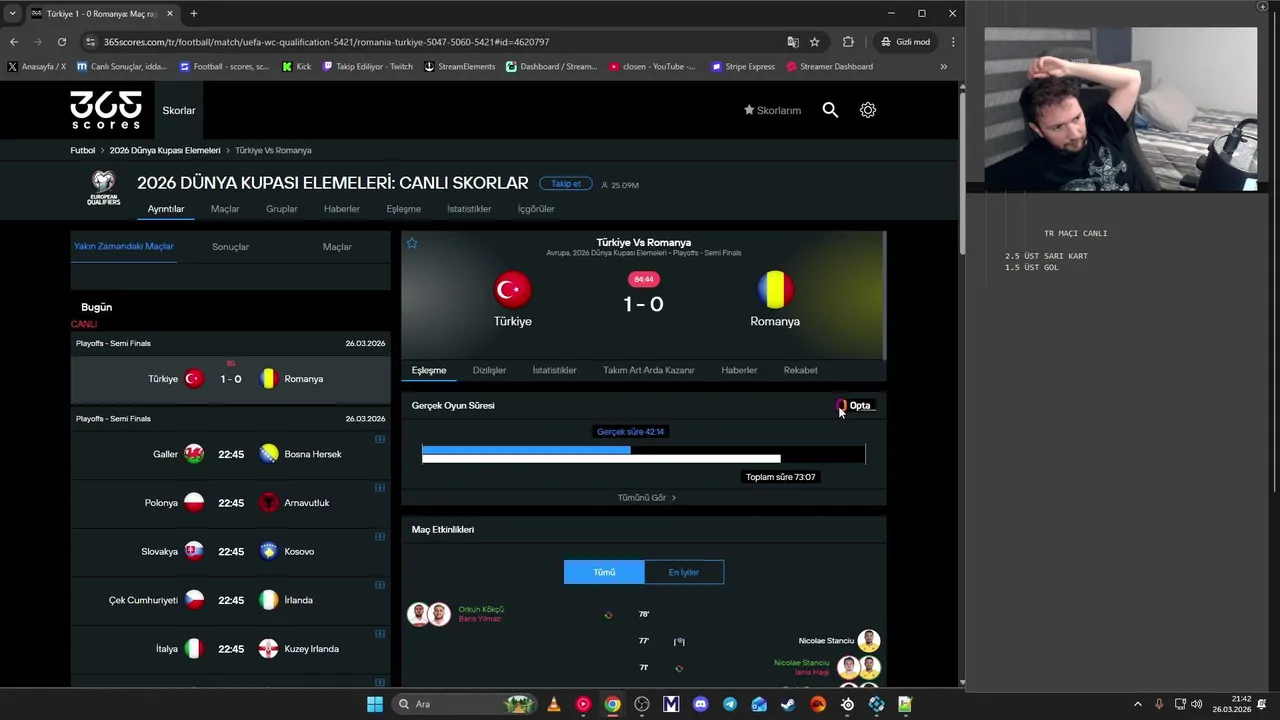Click the Futbol breadcrumb link
The image size is (1280, 720).
coord(83,150)
